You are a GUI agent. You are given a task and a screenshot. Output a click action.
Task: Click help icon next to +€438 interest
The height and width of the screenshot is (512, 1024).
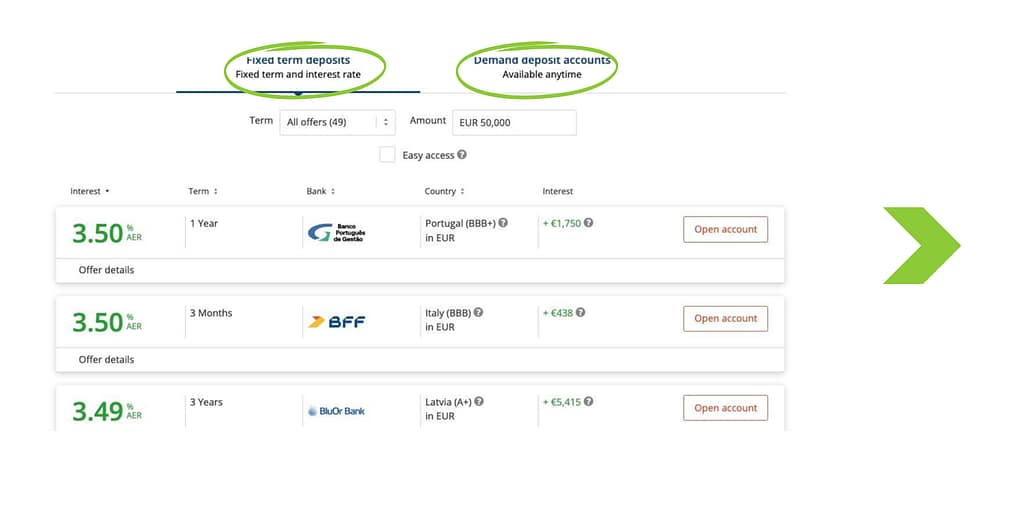pyautogui.click(x=581, y=312)
